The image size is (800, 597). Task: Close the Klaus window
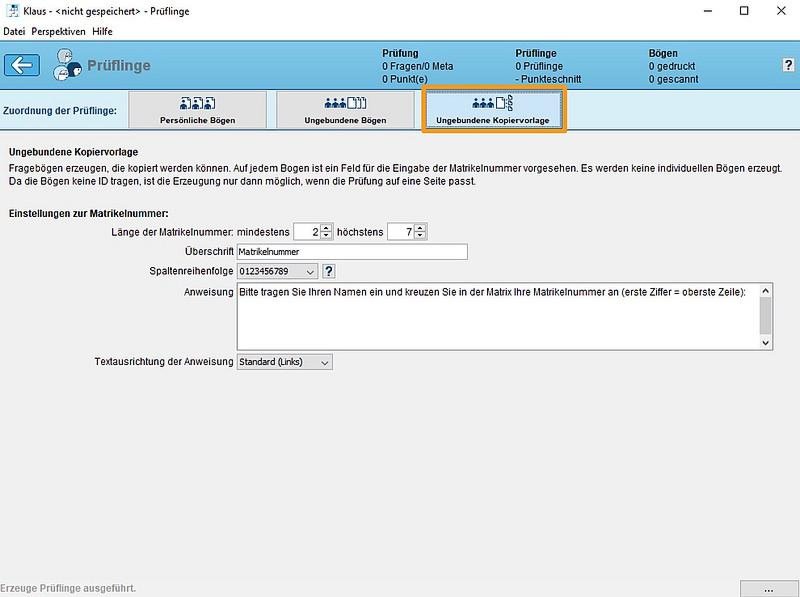coord(781,11)
